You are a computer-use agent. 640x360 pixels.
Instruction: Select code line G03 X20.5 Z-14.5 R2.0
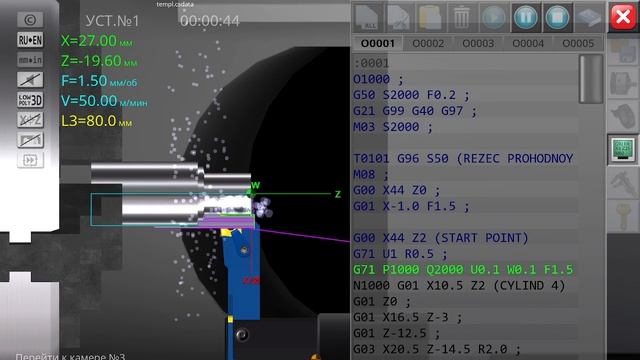coord(437,349)
